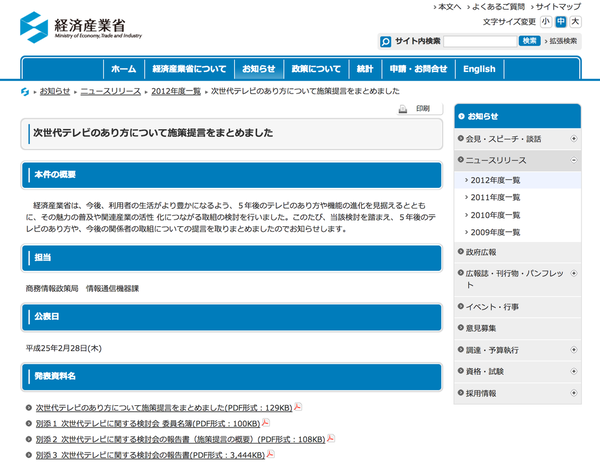Image resolution: width=600 pixels, height=470 pixels.
Task: Click PDF icon next to 別添1 委員名簿 link
Action: pos(265,423)
